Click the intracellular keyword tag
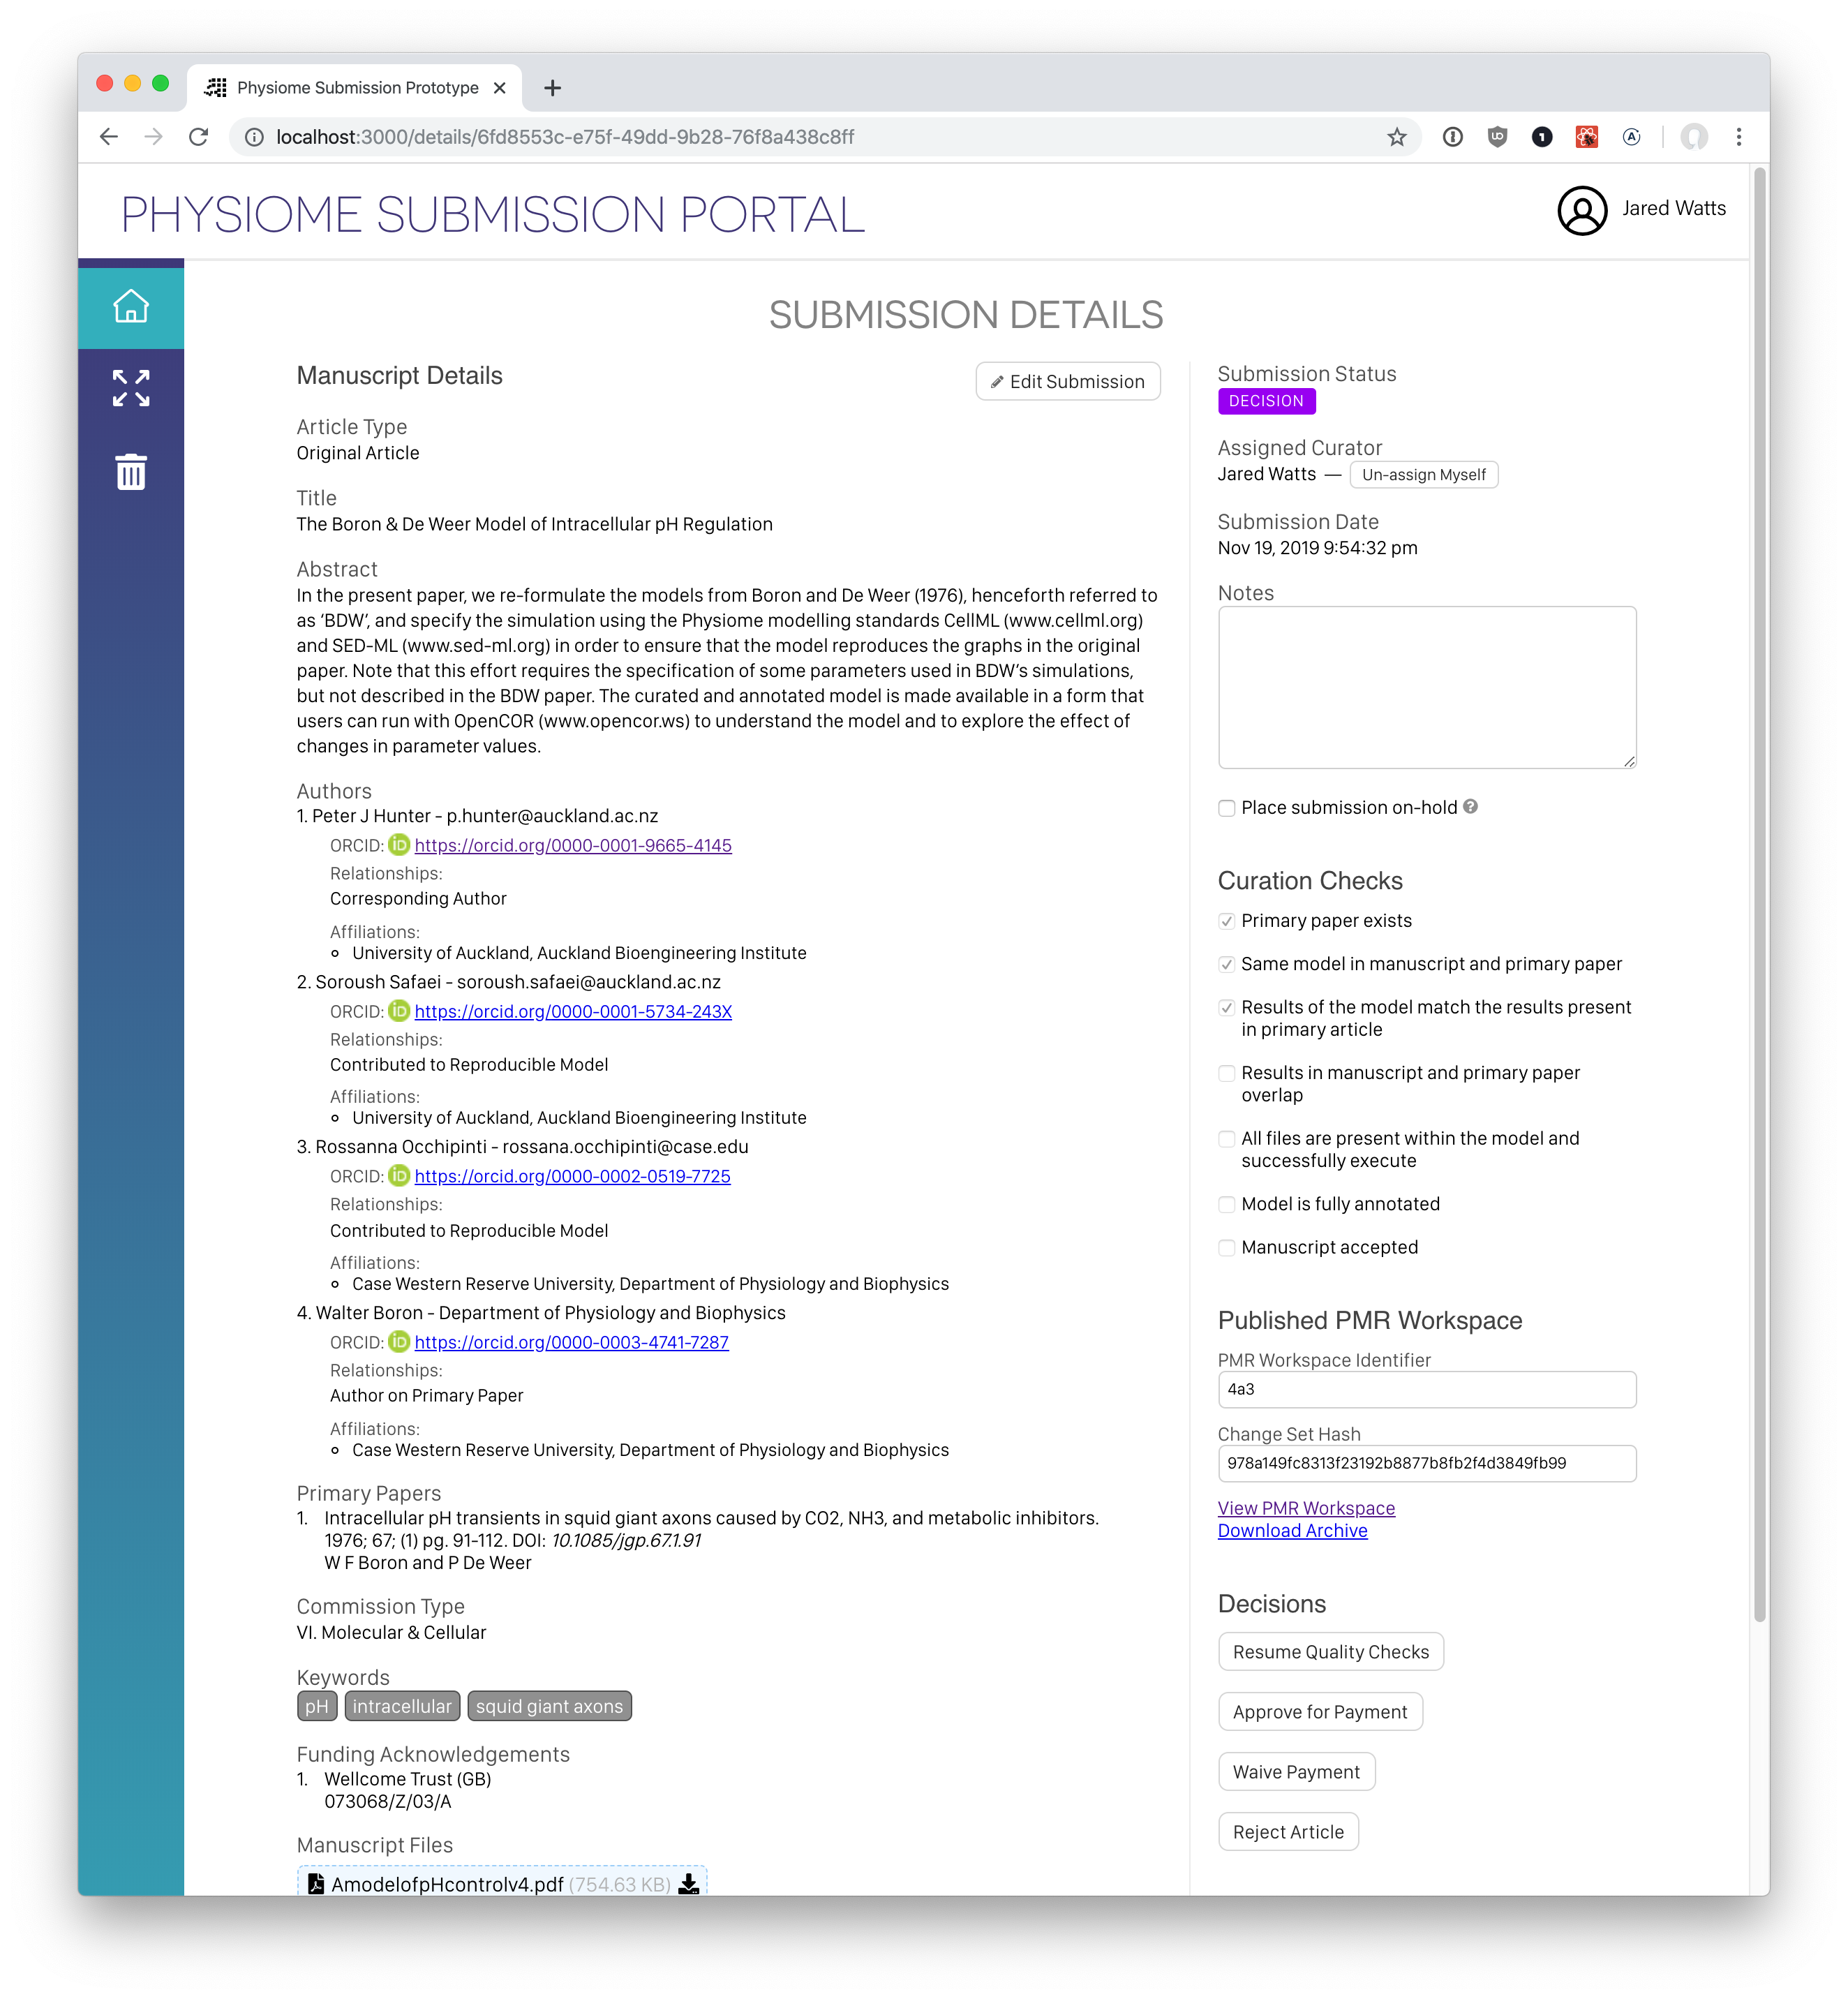 tap(402, 1707)
